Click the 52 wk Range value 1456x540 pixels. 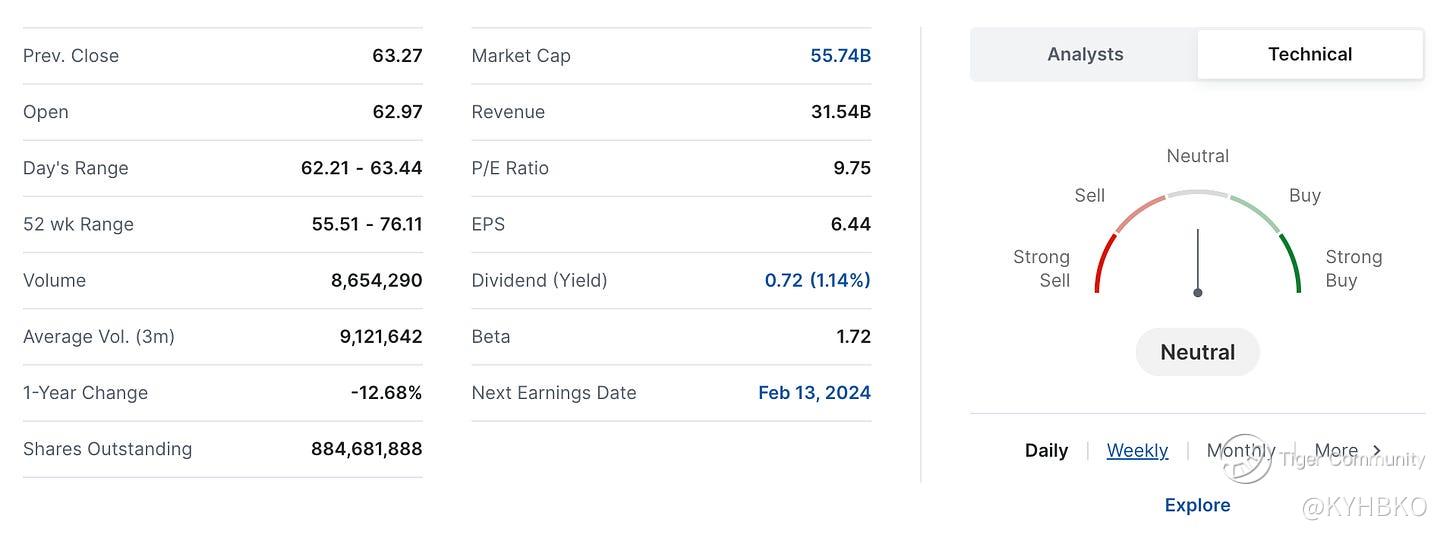pyautogui.click(x=366, y=224)
